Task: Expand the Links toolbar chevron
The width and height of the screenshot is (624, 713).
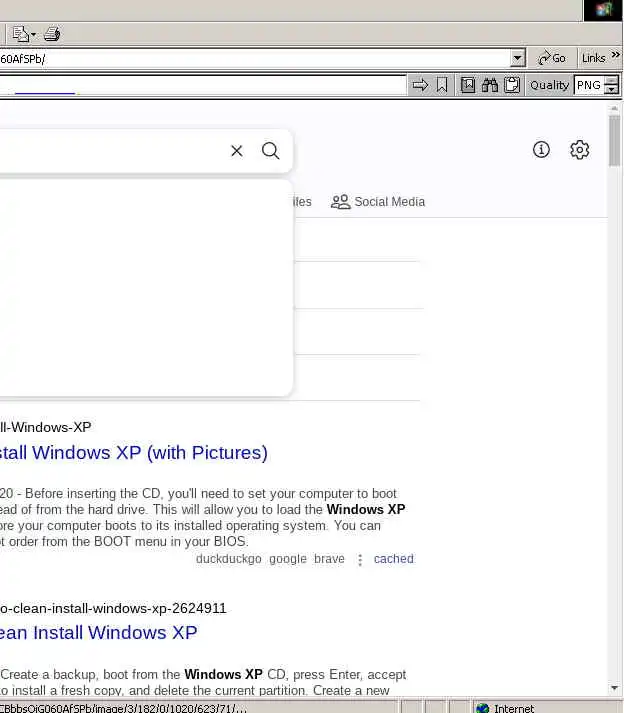Action: [x=615, y=55]
